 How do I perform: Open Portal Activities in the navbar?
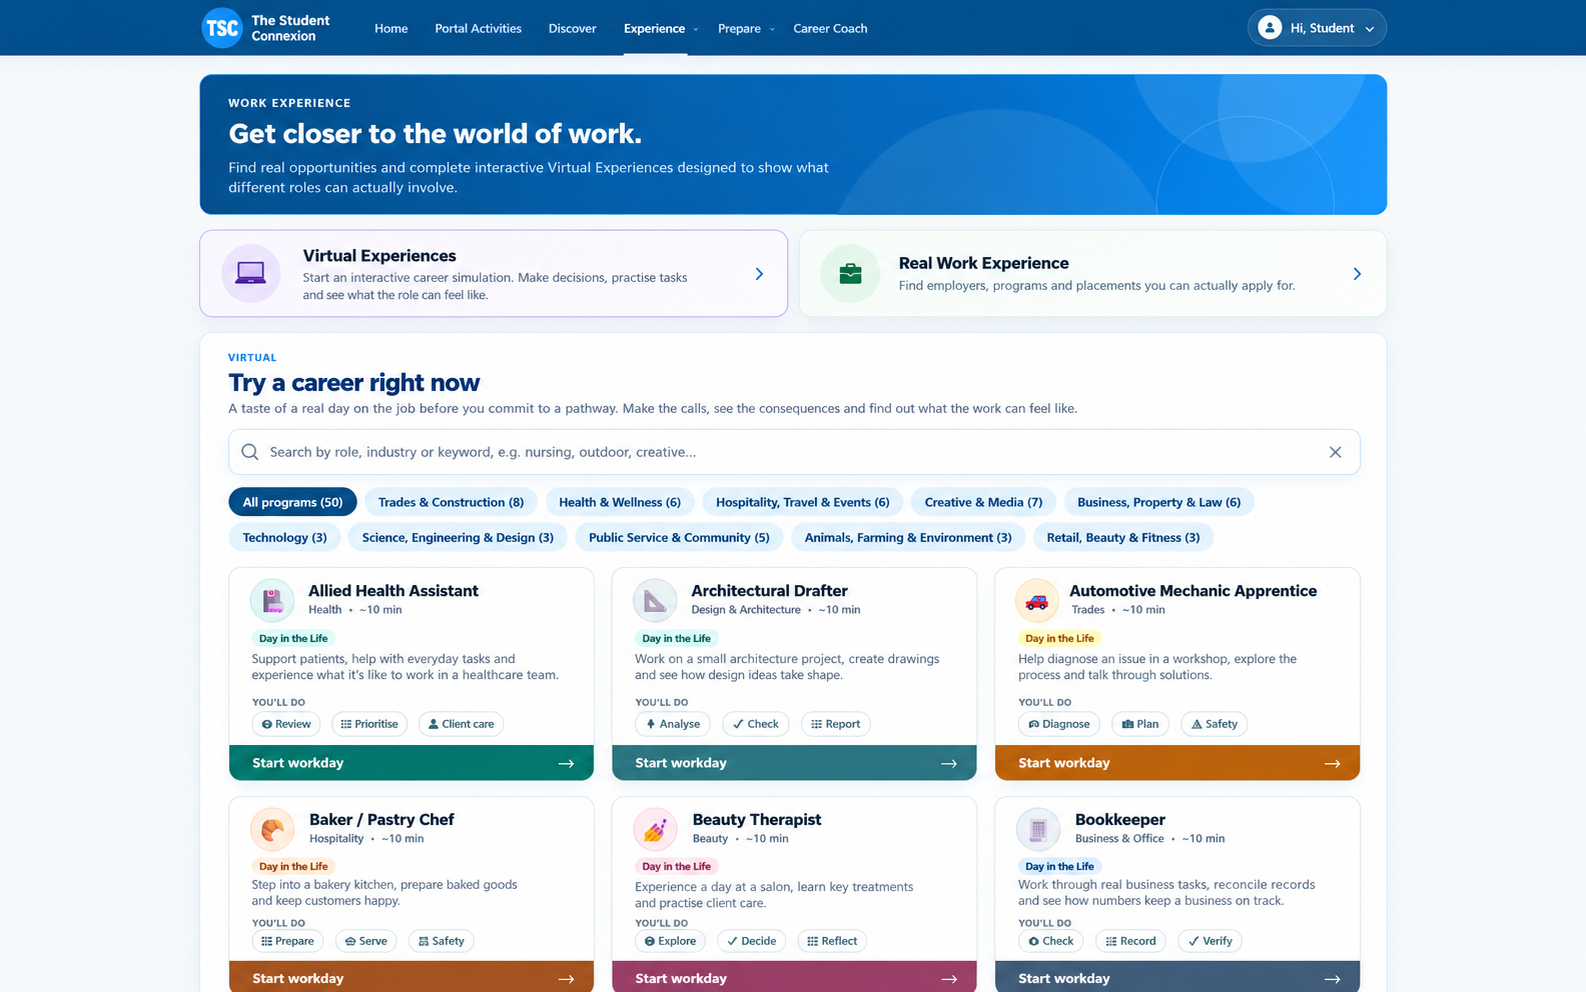coord(478,28)
